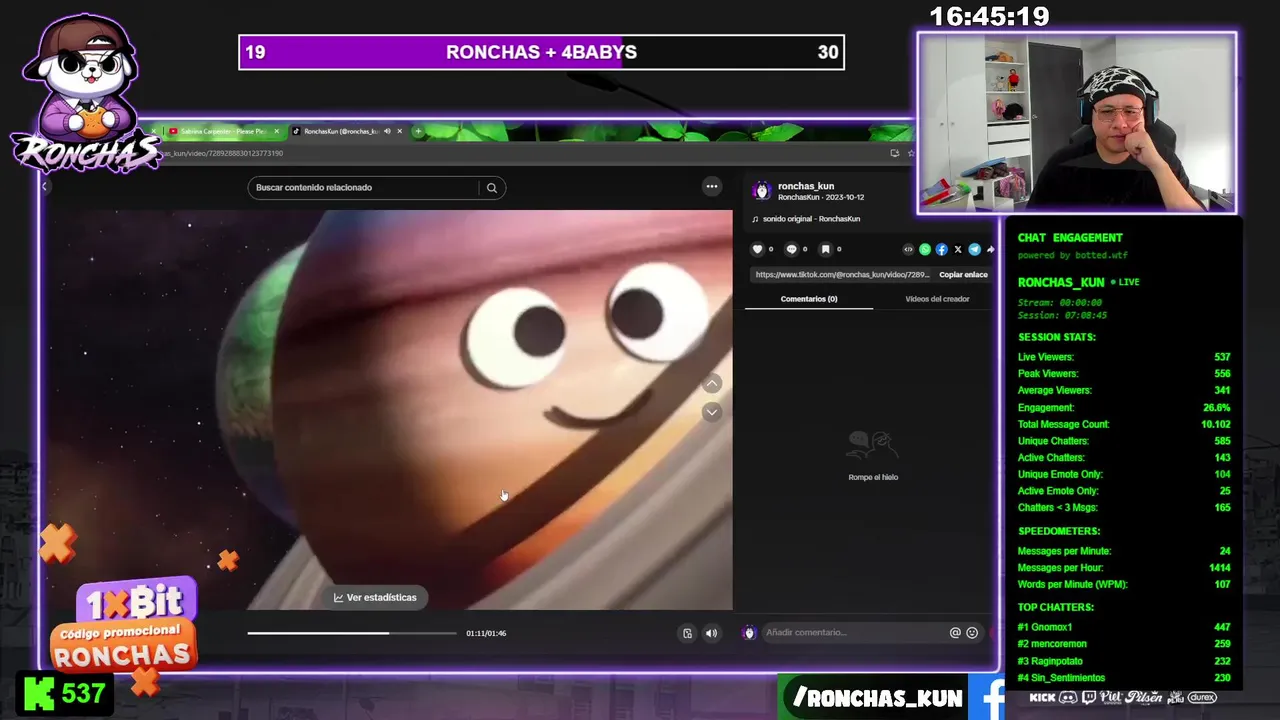The width and height of the screenshot is (1280, 720).
Task: Switch to the Comentarios (0) tab
Action: click(x=809, y=299)
